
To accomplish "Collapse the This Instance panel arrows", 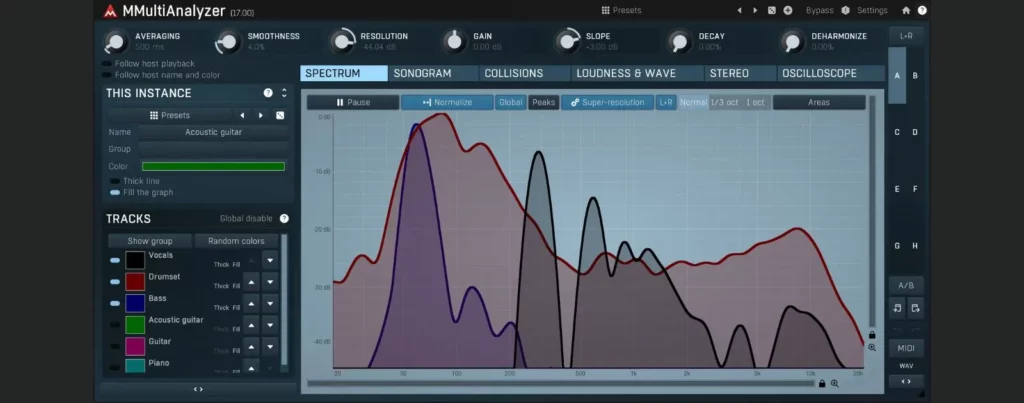I will 284,93.
